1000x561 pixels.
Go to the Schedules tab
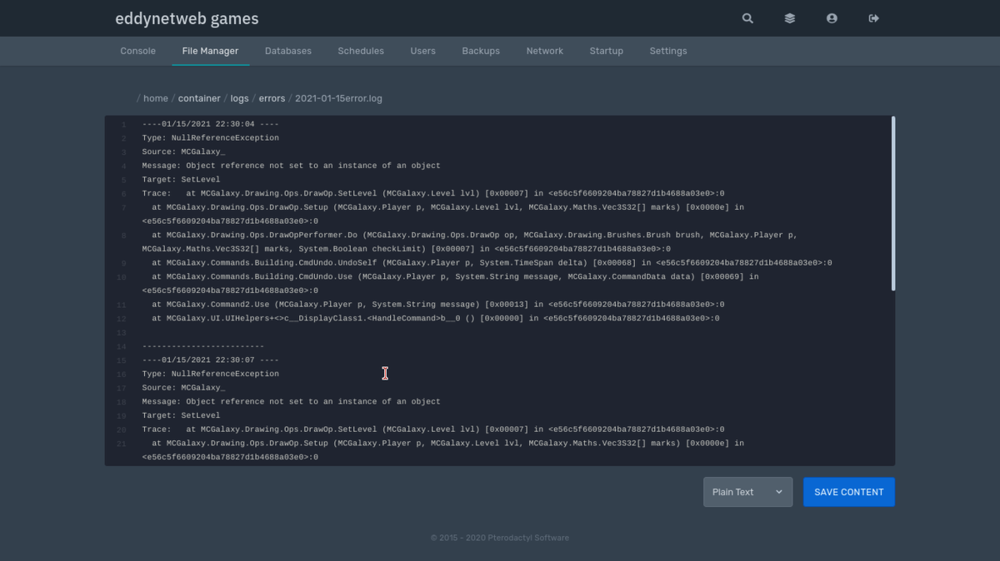pyautogui.click(x=361, y=51)
